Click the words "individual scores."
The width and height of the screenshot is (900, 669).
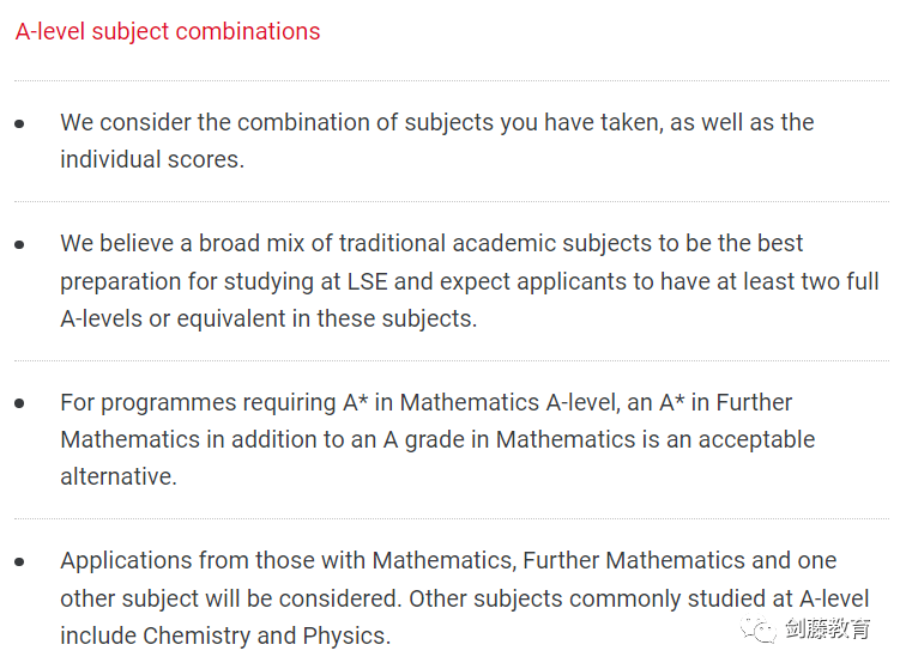[x=152, y=159]
